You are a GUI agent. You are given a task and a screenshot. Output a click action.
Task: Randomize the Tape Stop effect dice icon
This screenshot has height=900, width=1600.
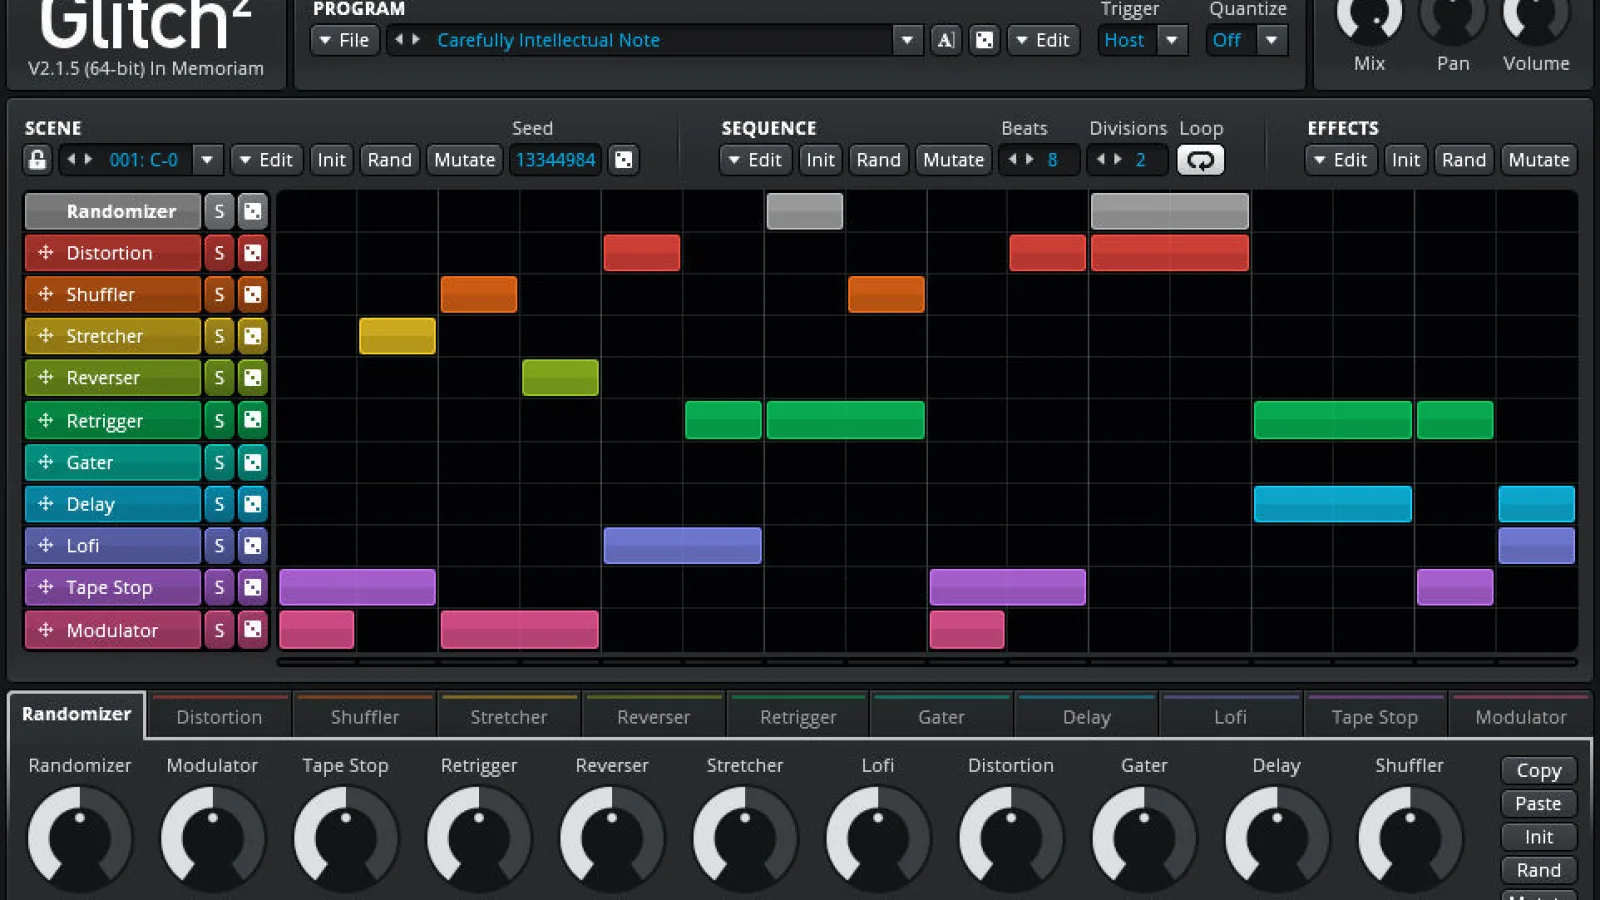tap(253, 588)
